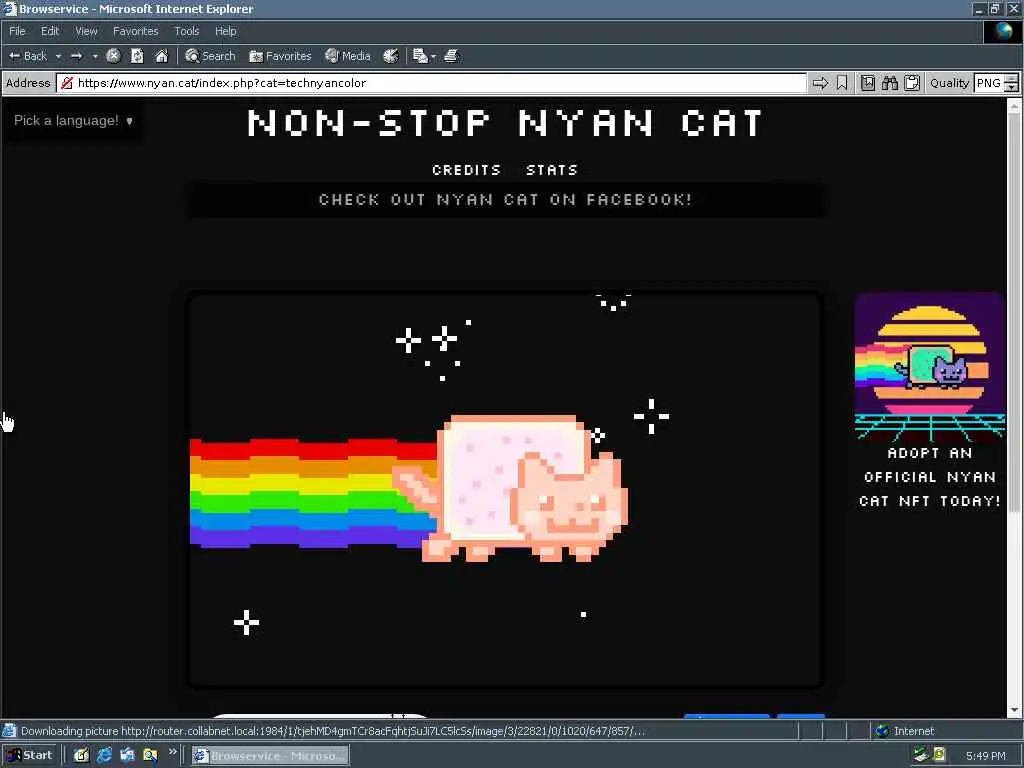Viewport: 1024px width, 768px height.
Task: Open the Help menu
Action: click(225, 31)
